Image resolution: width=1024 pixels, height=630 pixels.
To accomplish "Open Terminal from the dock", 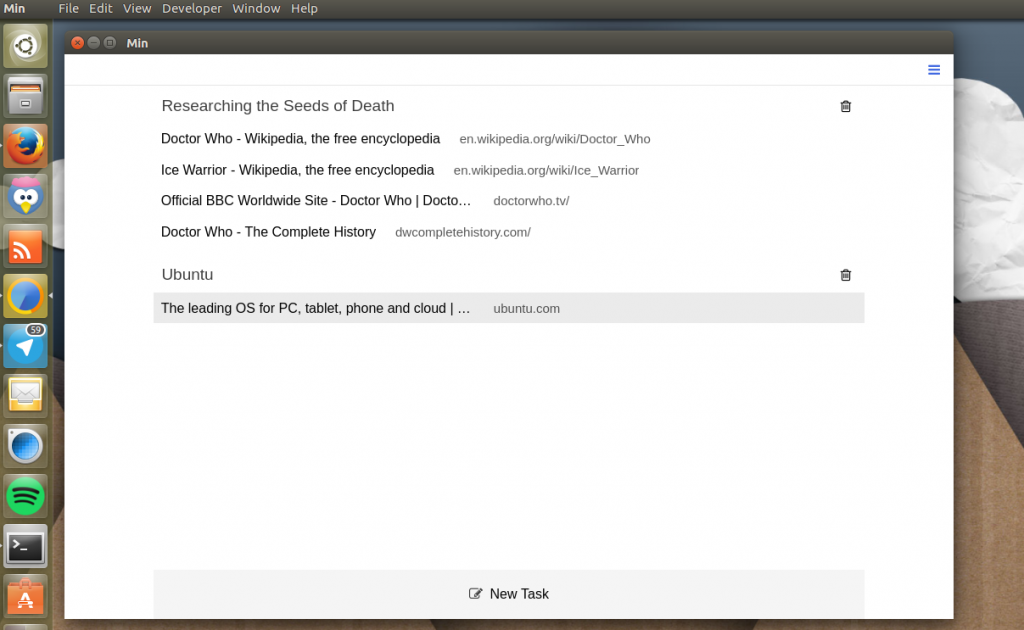I will [25, 546].
